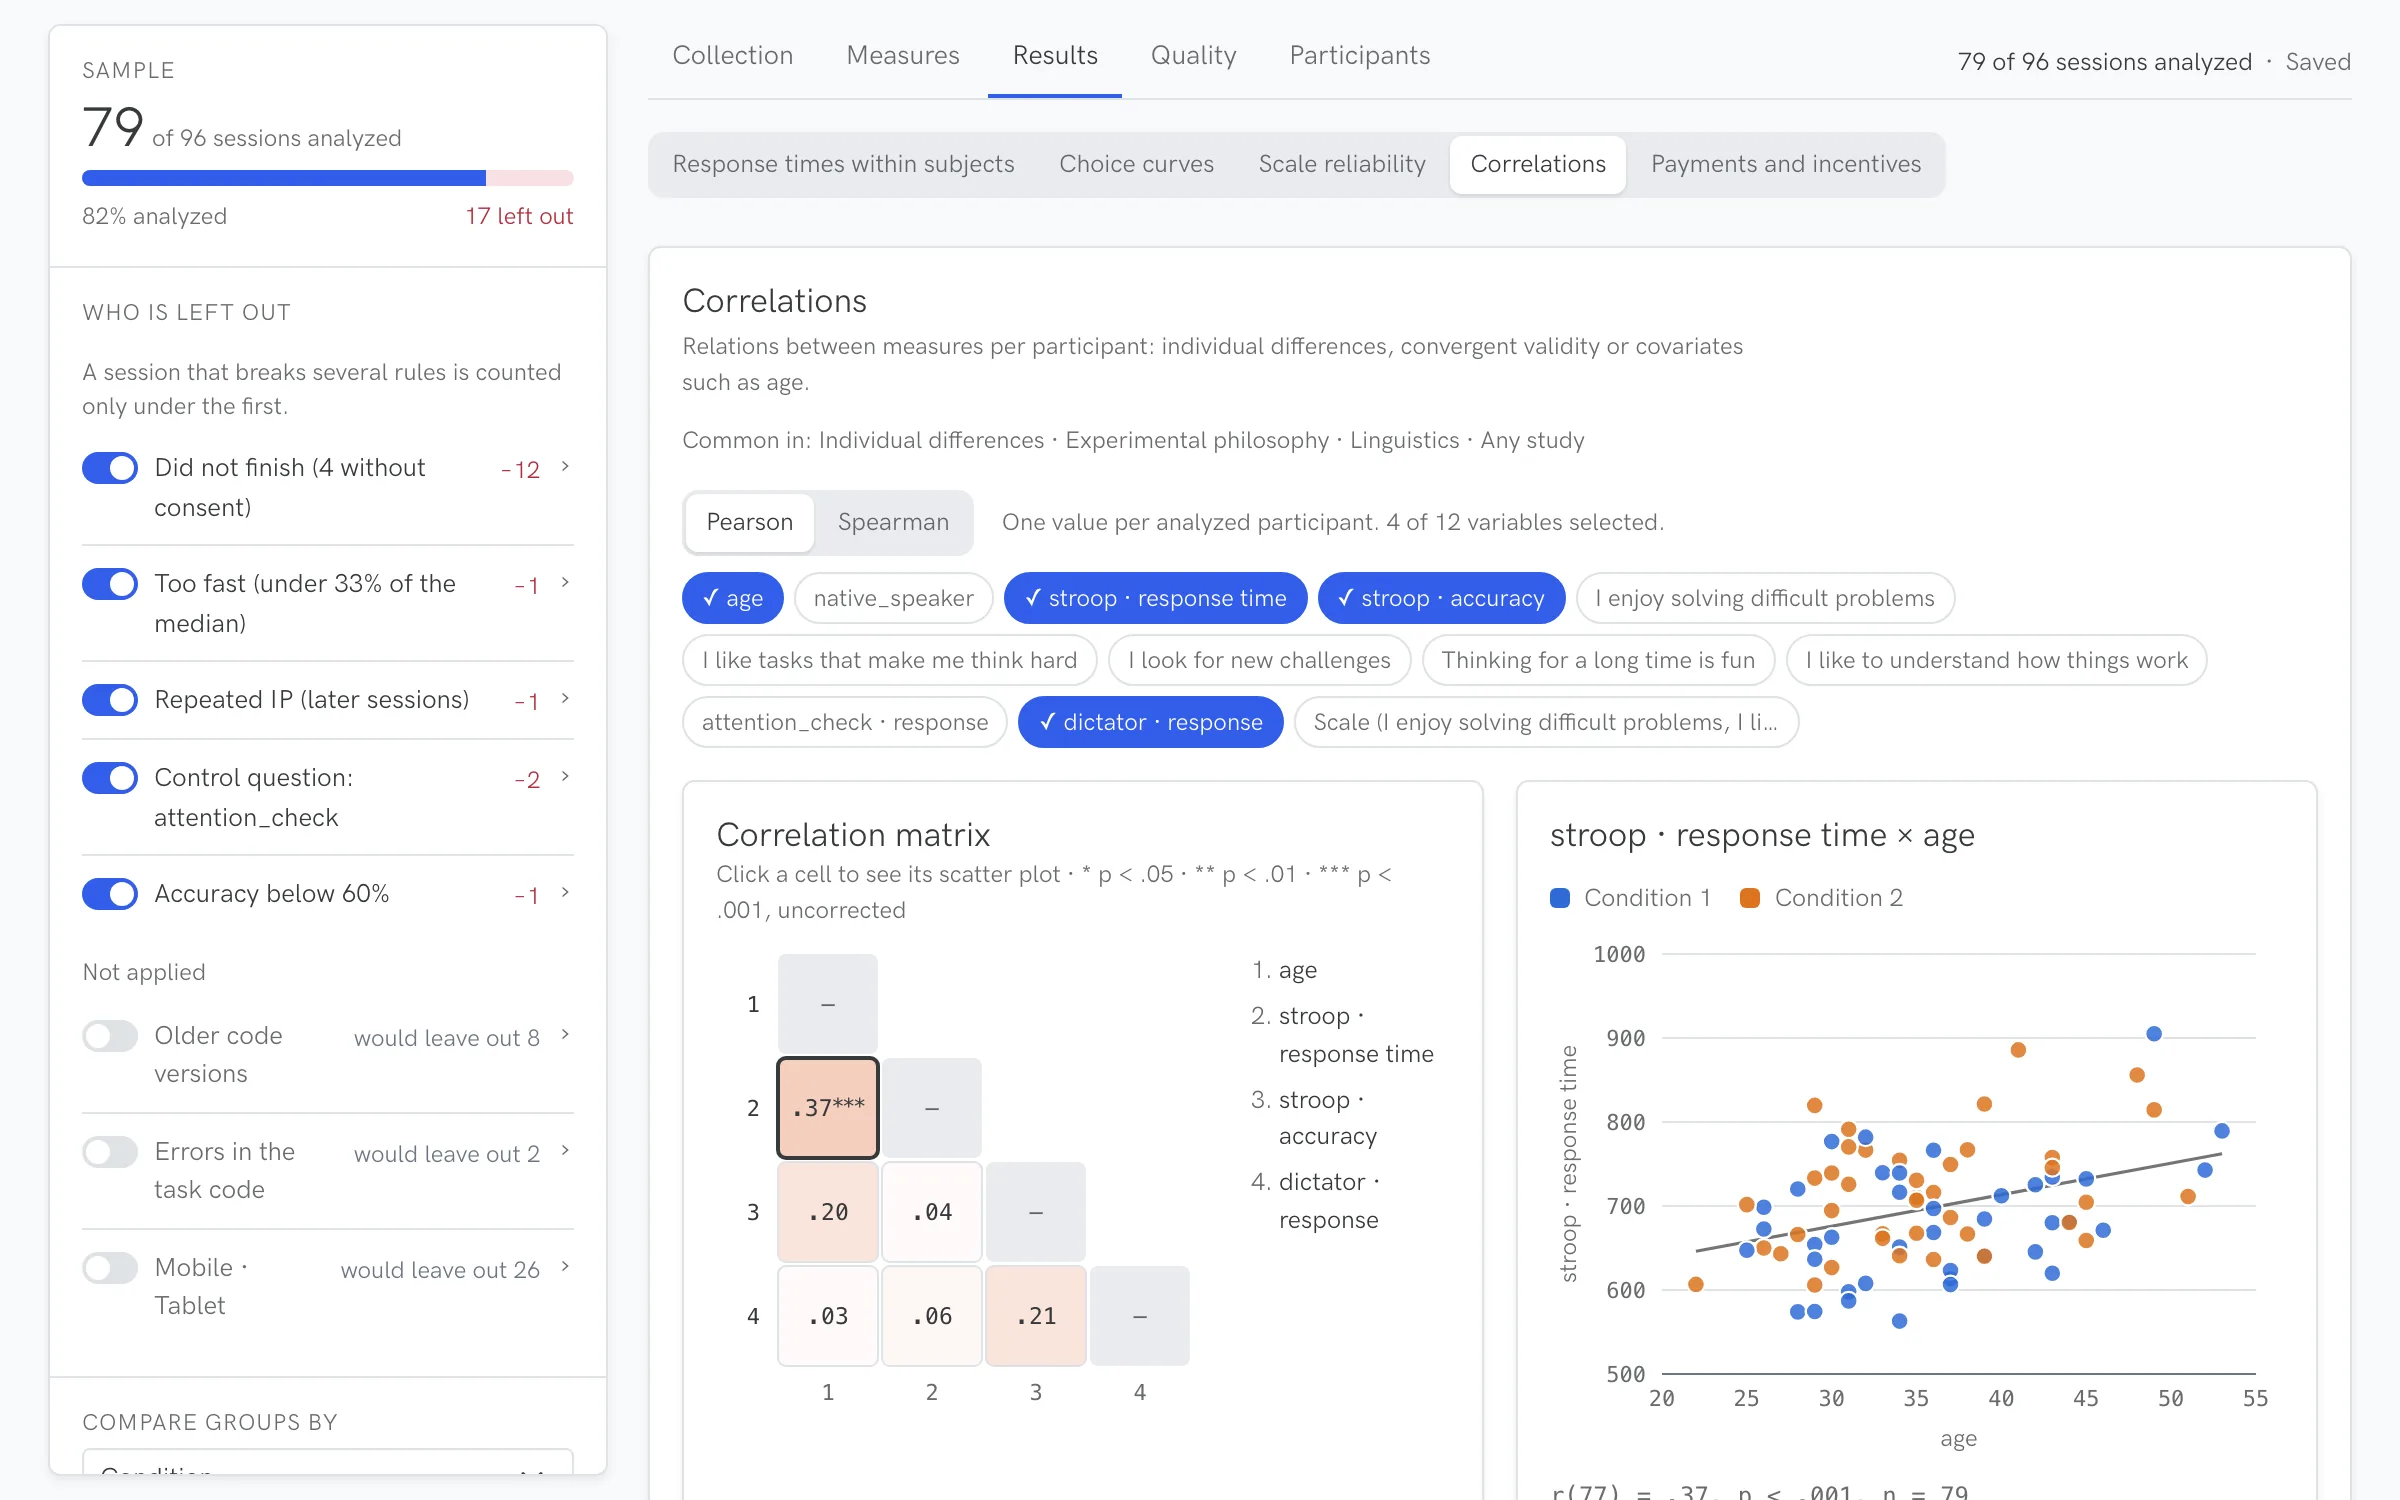Deselect dictator · response chip
This screenshot has height=1500, width=2400.
tap(1151, 722)
